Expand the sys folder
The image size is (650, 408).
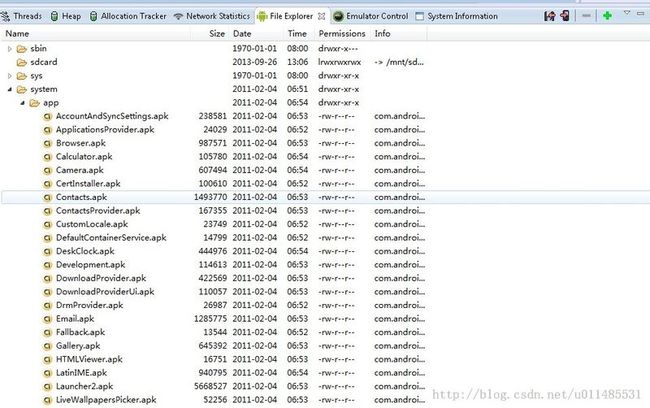coord(10,76)
